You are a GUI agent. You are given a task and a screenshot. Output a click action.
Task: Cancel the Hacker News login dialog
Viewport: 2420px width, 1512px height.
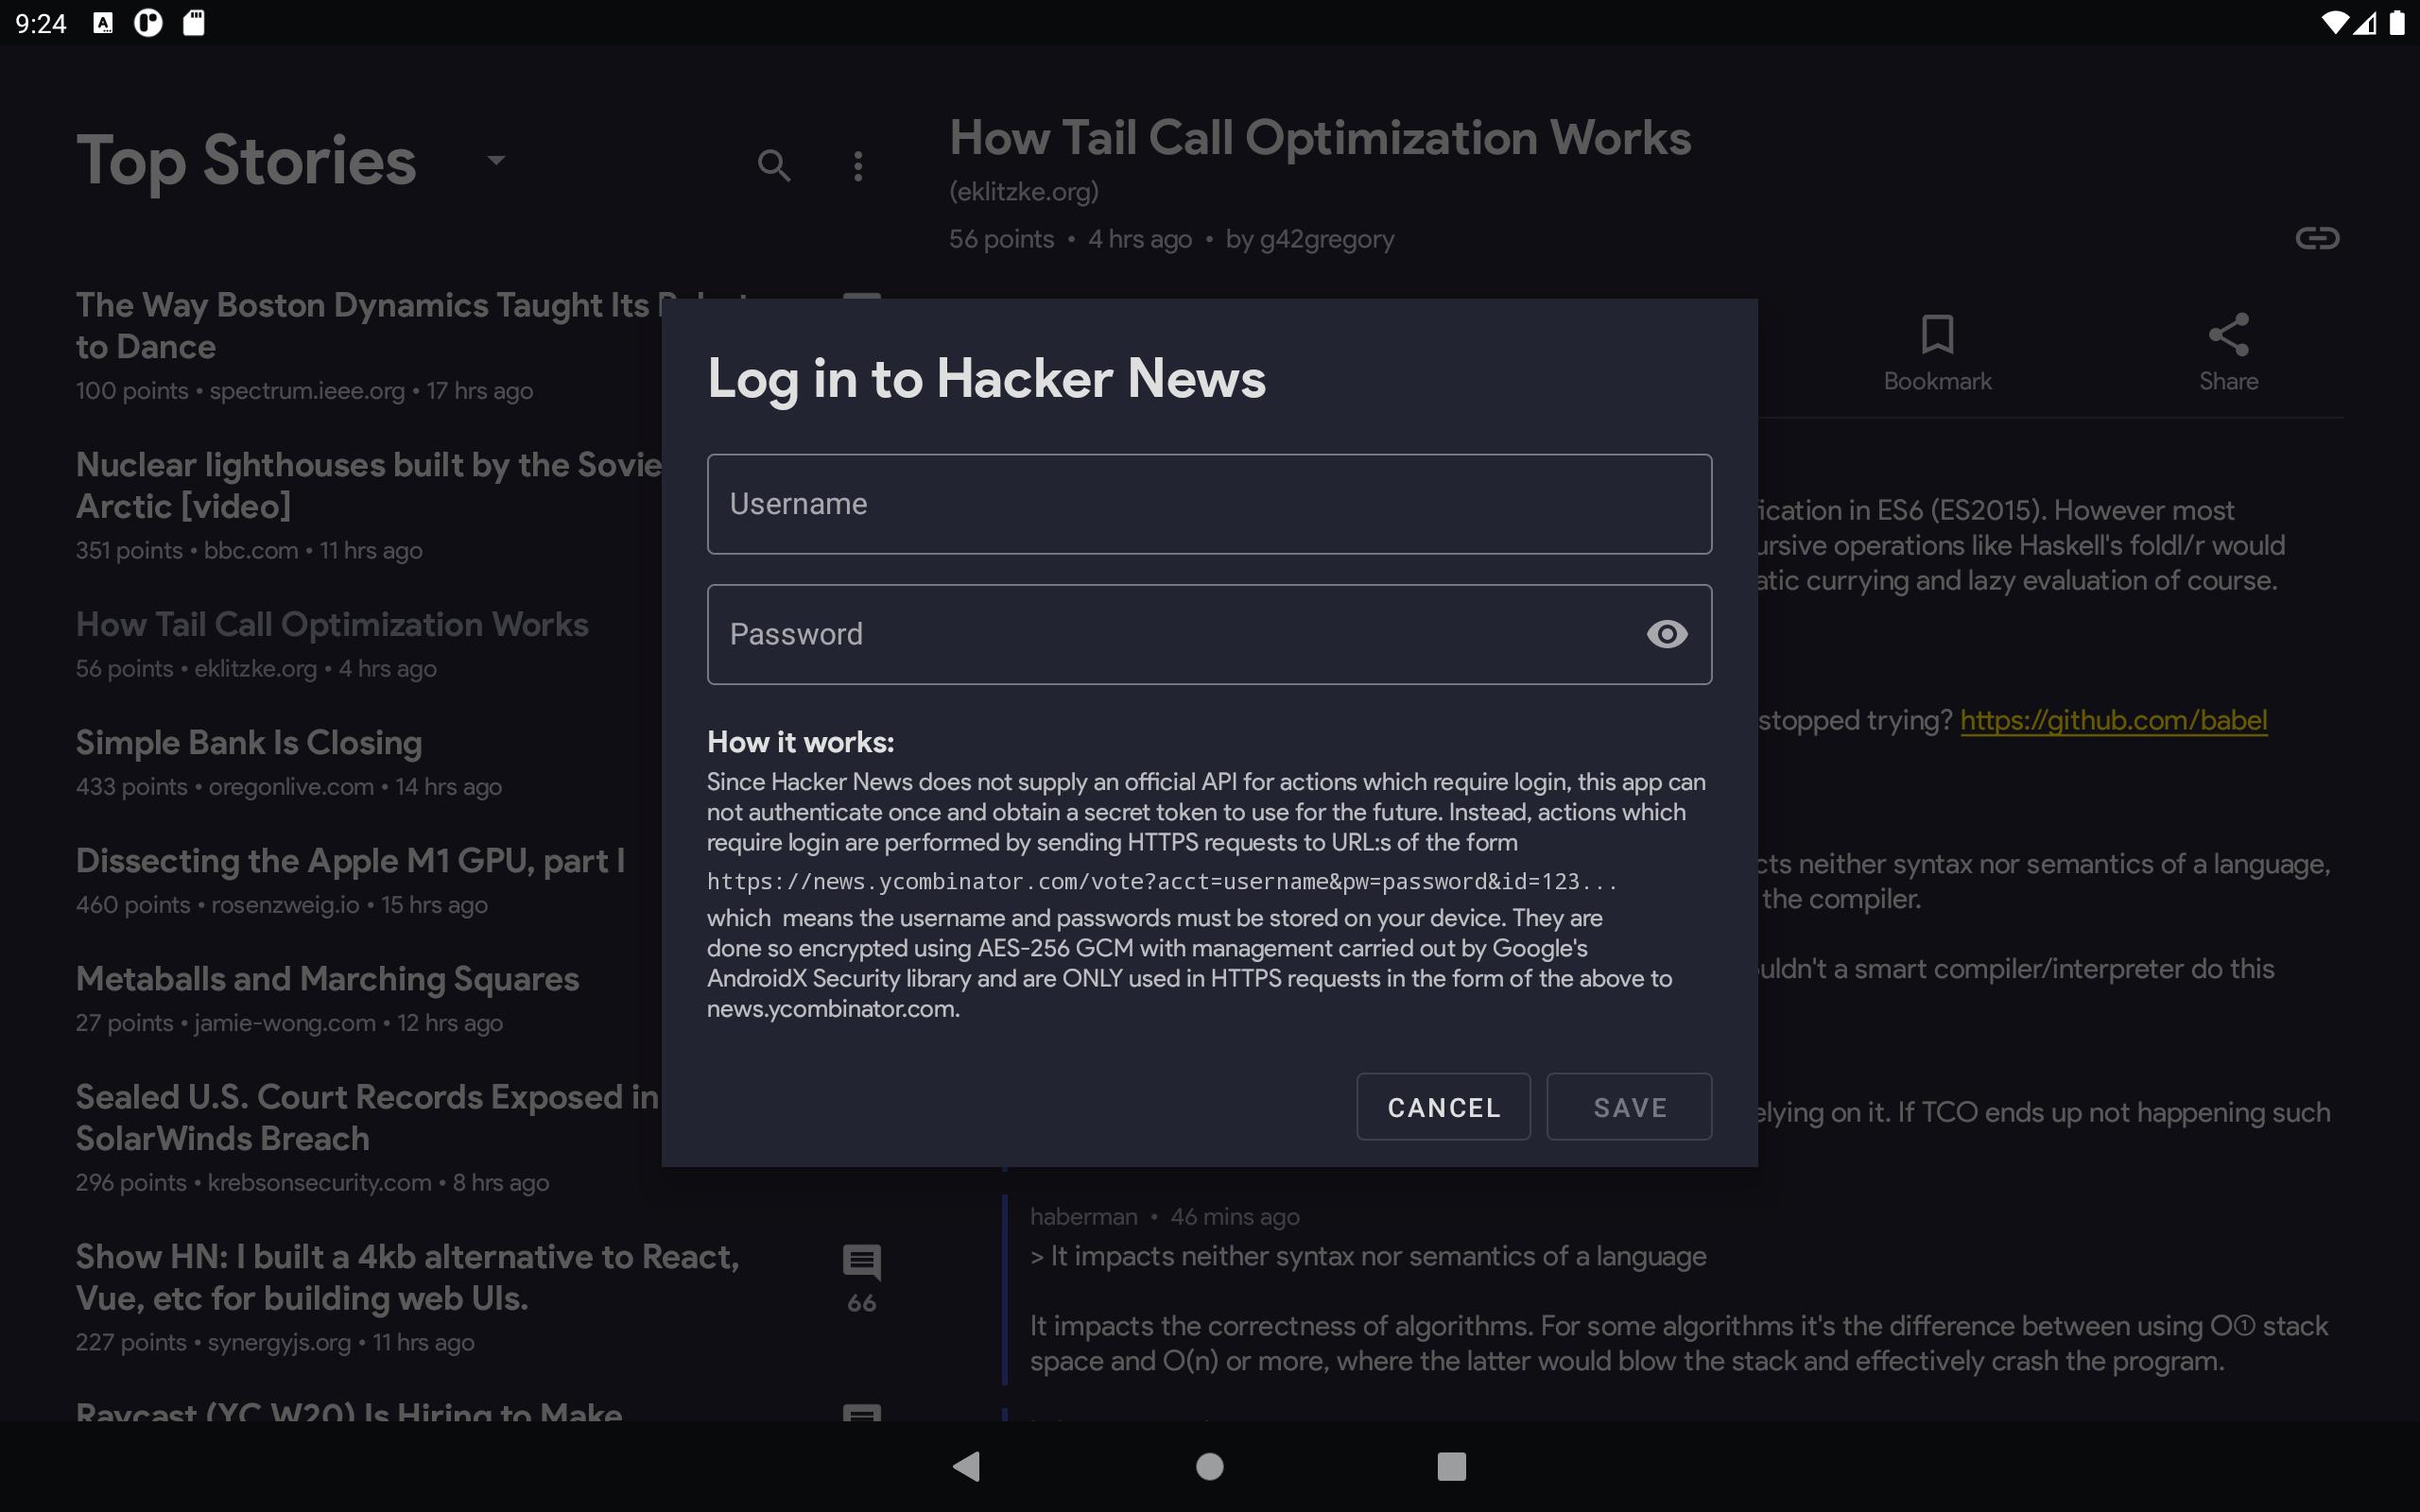1443,1107
